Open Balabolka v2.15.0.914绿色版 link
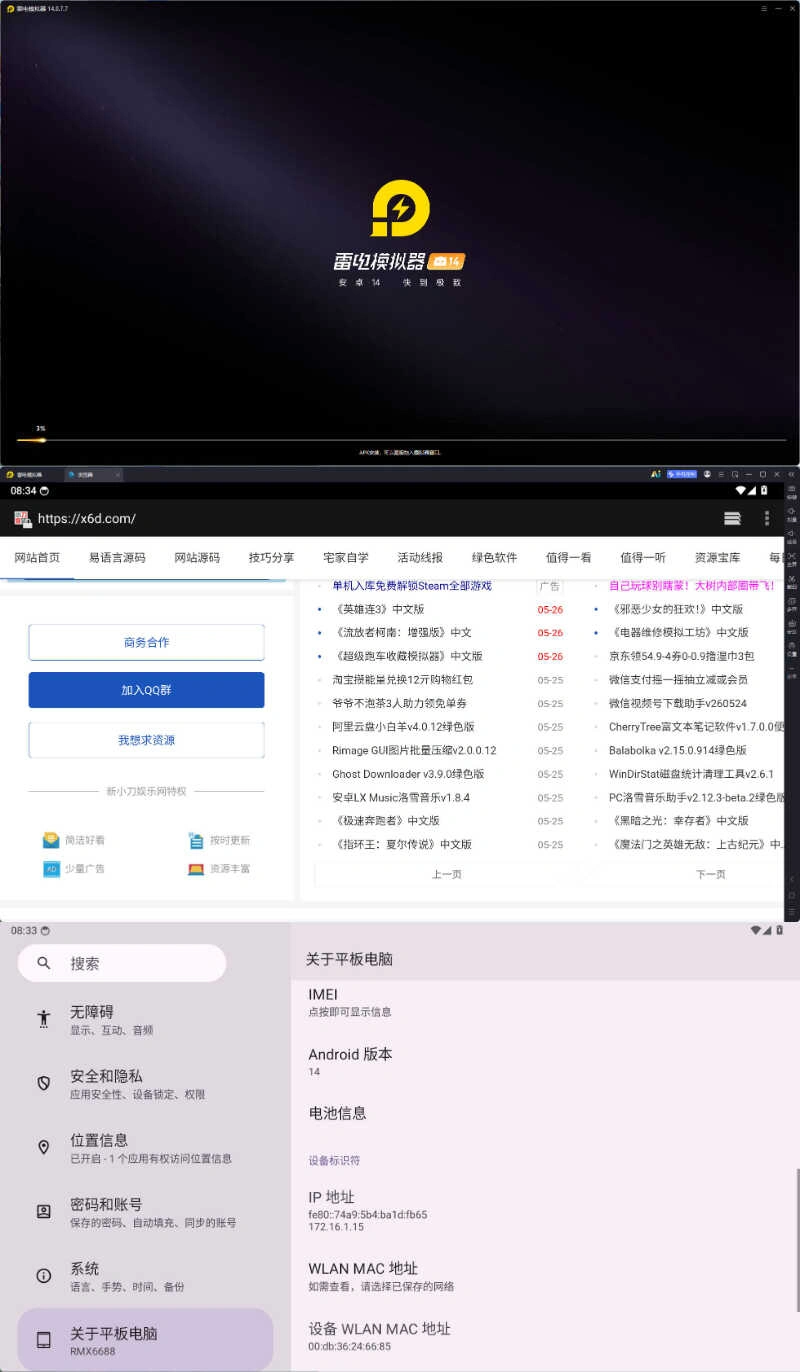The height and width of the screenshot is (1372, 800). 678,750
